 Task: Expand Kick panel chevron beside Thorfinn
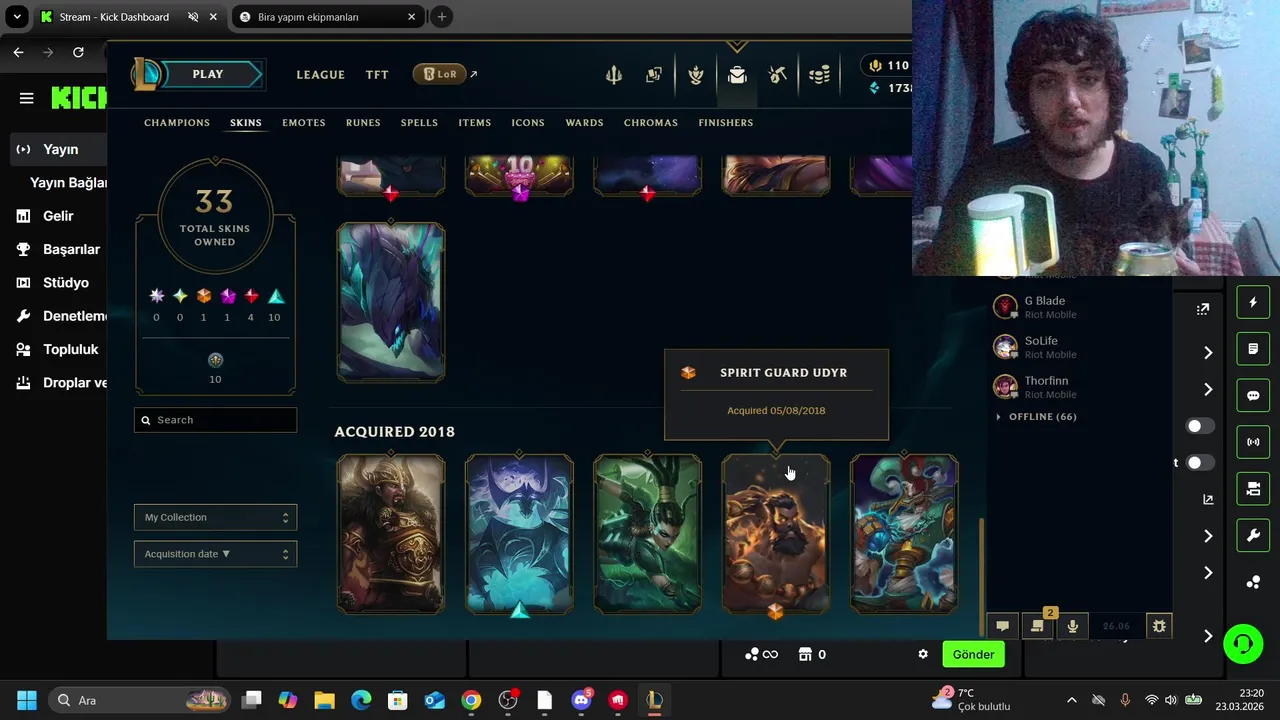click(1208, 389)
